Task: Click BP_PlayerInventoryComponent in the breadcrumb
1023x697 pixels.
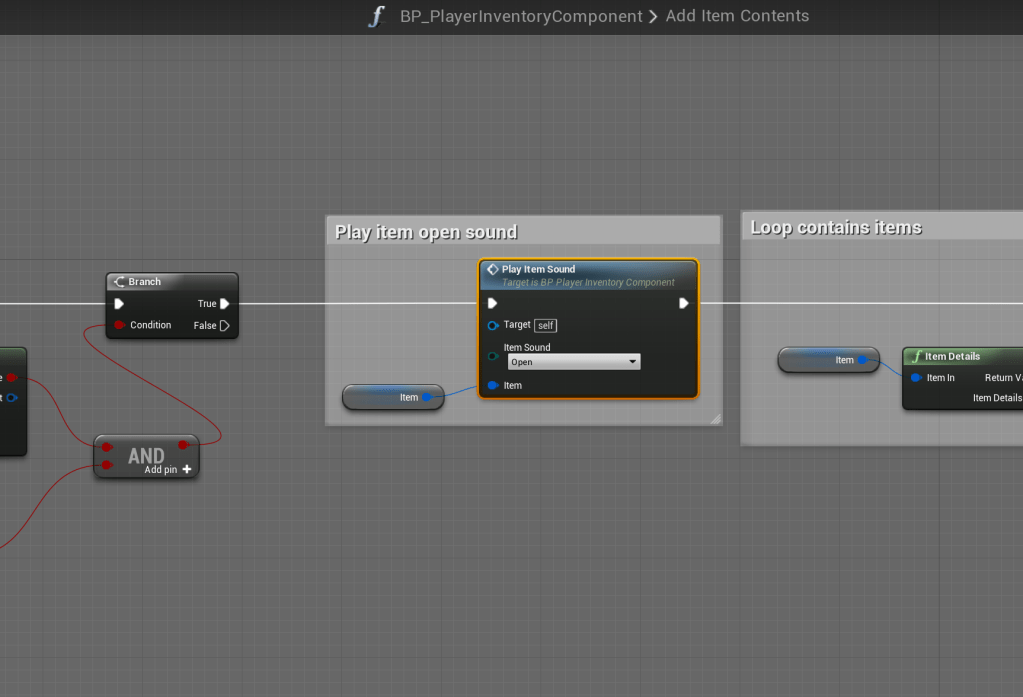Action: (521, 16)
